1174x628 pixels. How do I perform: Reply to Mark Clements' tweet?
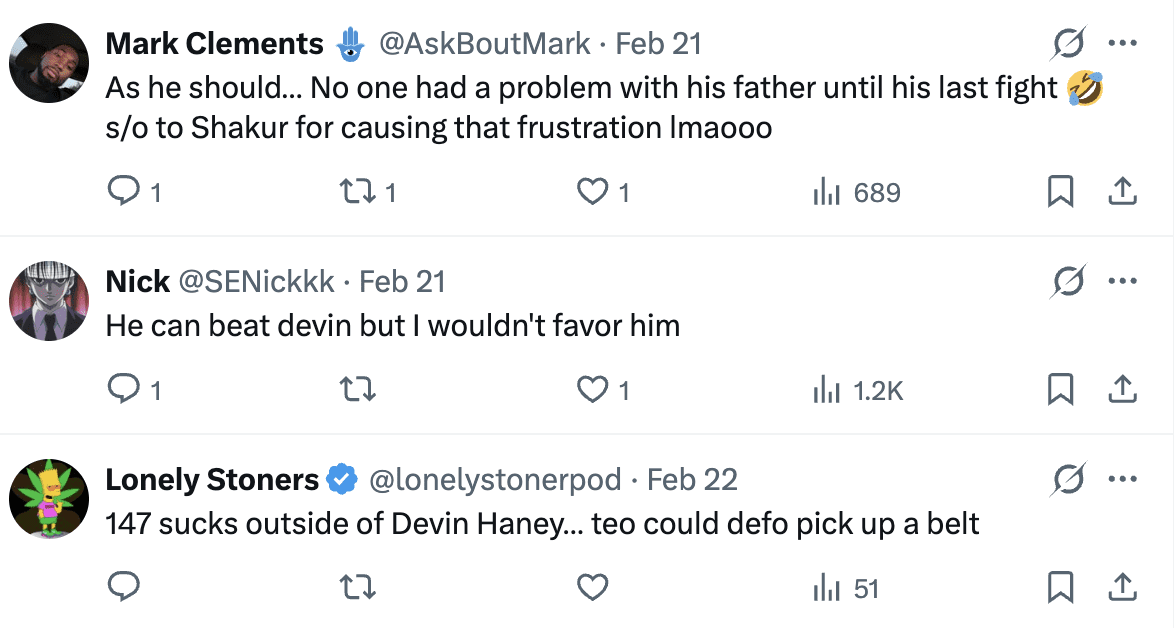(122, 192)
